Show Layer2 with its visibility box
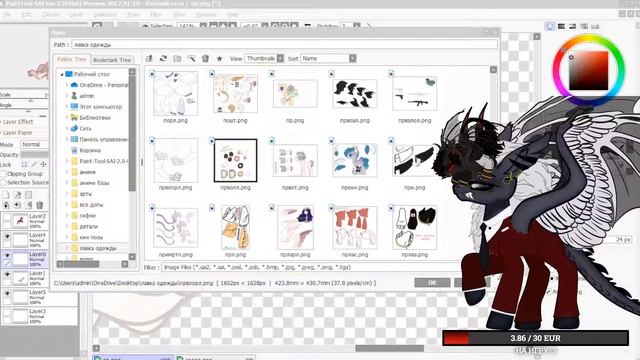This screenshot has width=640, height=360. click(7, 218)
